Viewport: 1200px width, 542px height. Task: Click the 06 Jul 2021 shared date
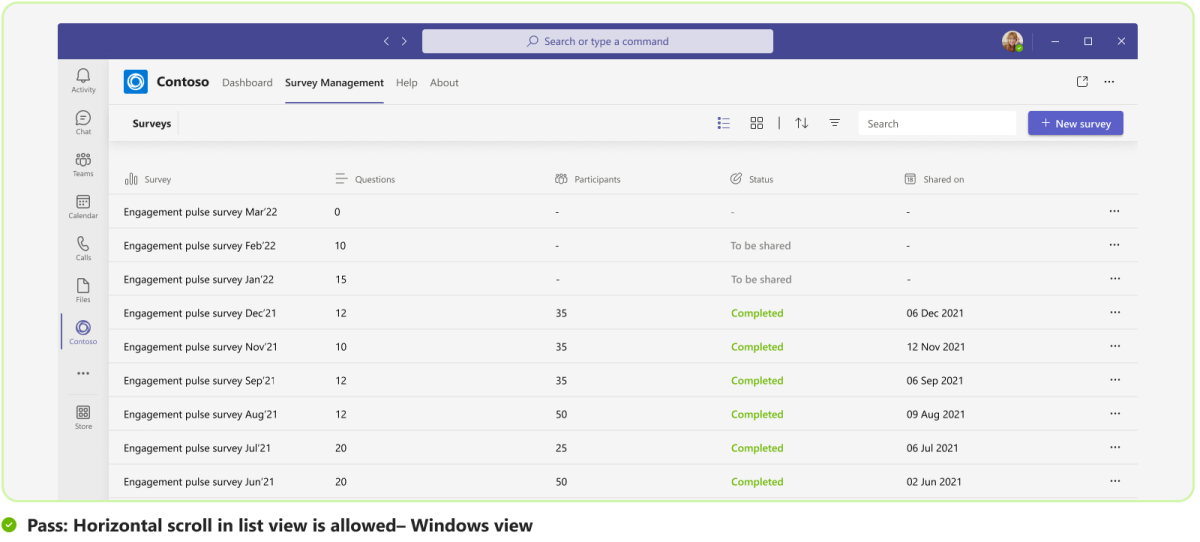[932, 448]
